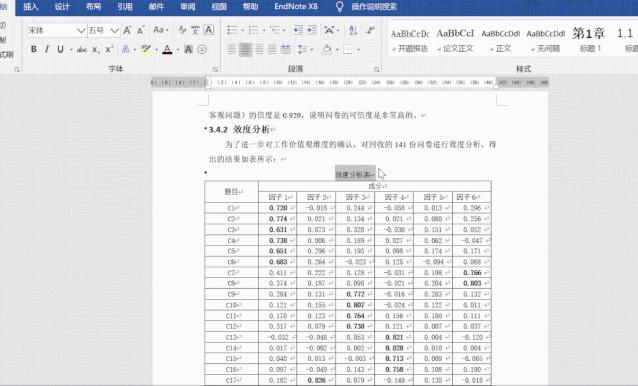
Task: Expand the Font dialog launcher
Action: [x=215, y=69]
